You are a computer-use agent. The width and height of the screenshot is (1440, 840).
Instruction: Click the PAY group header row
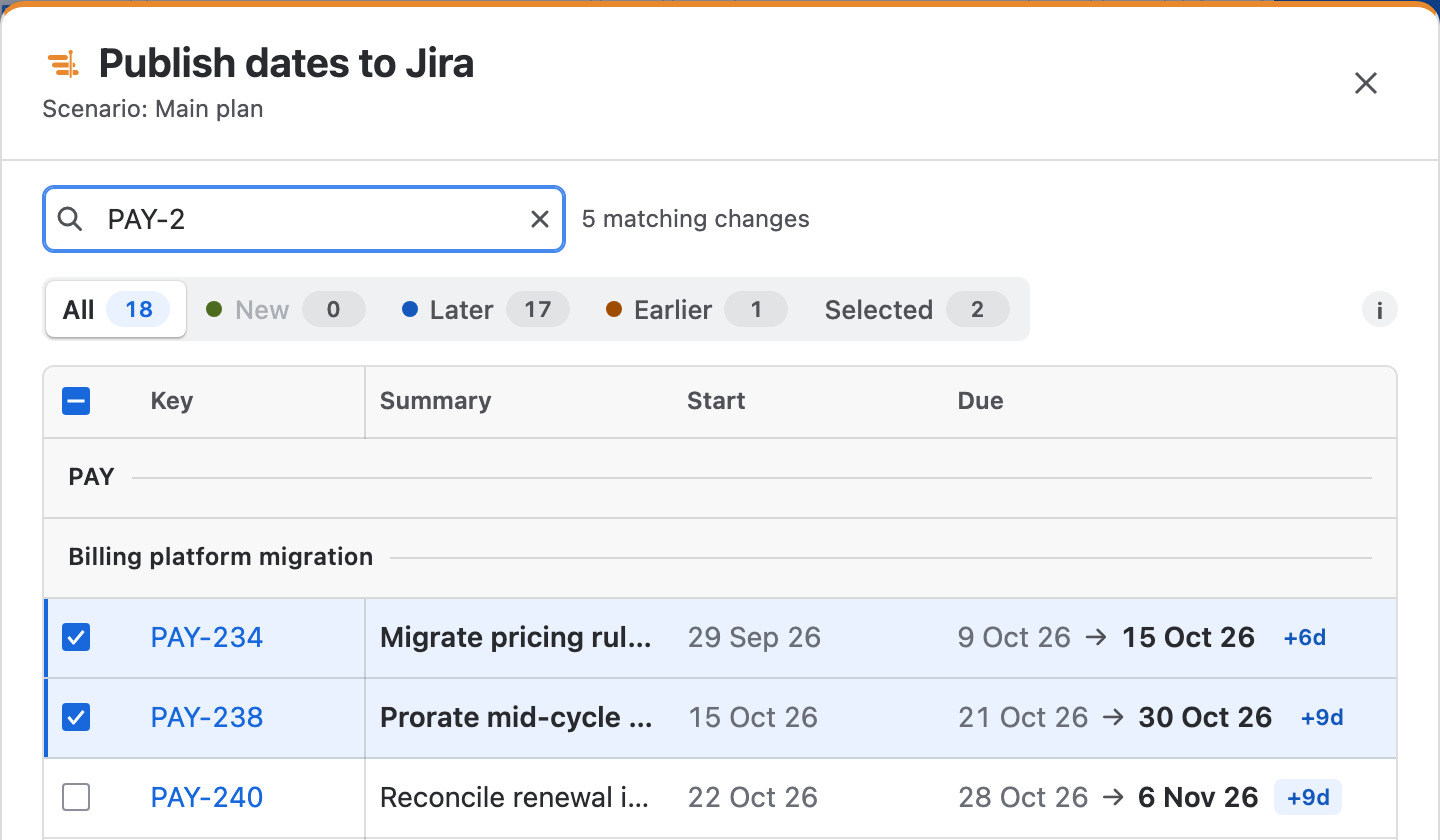(x=720, y=477)
